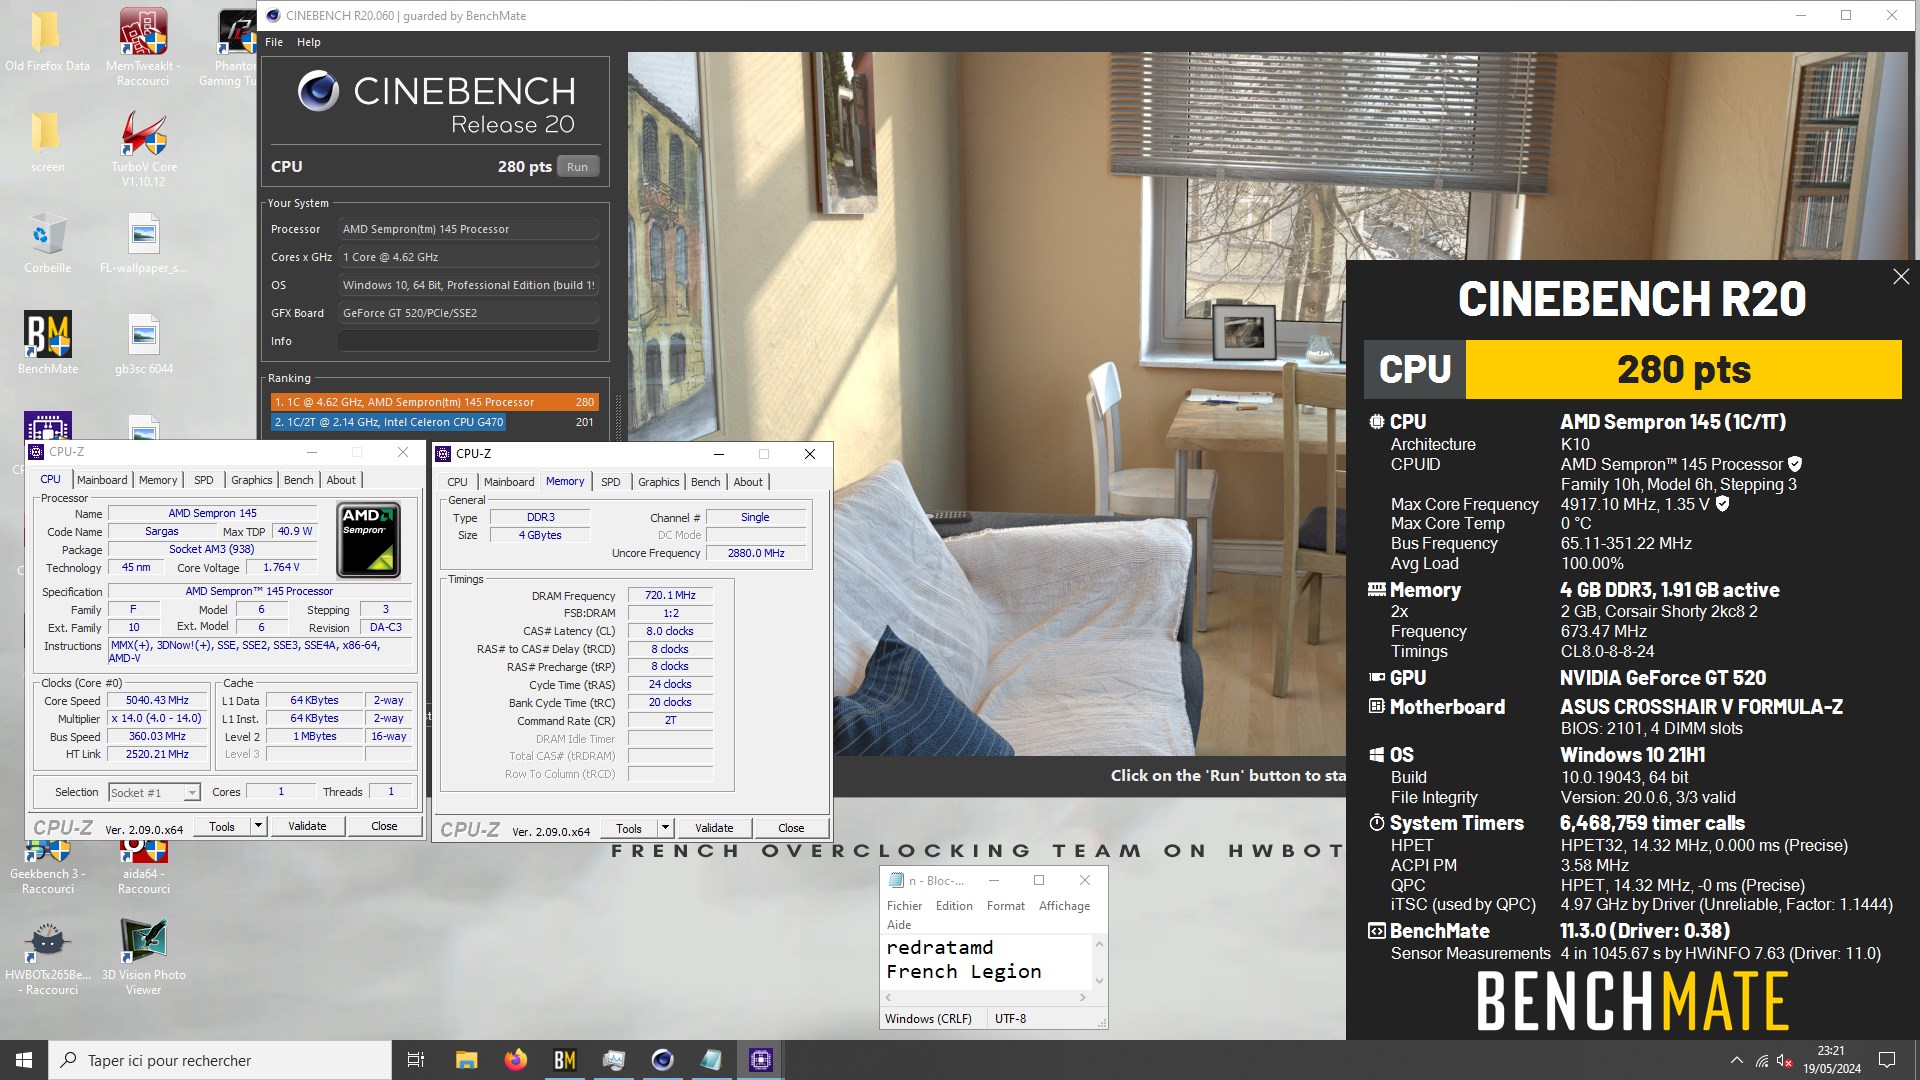
Task: Switch to Cinebench taskbar icon
Action: click(x=662, y=1060)
